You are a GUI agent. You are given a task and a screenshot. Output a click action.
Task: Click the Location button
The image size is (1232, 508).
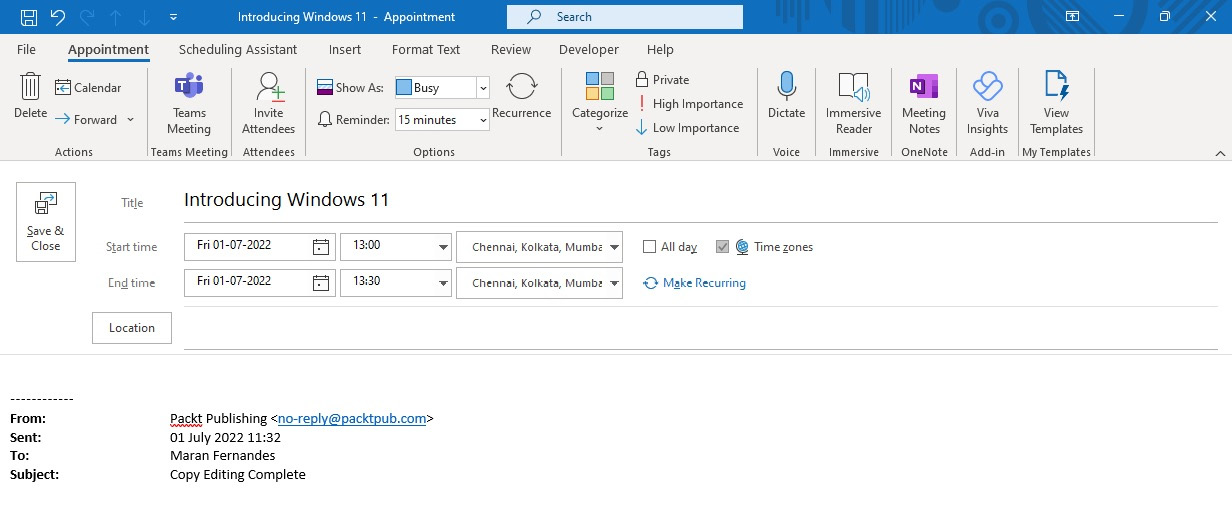[132, 328]
